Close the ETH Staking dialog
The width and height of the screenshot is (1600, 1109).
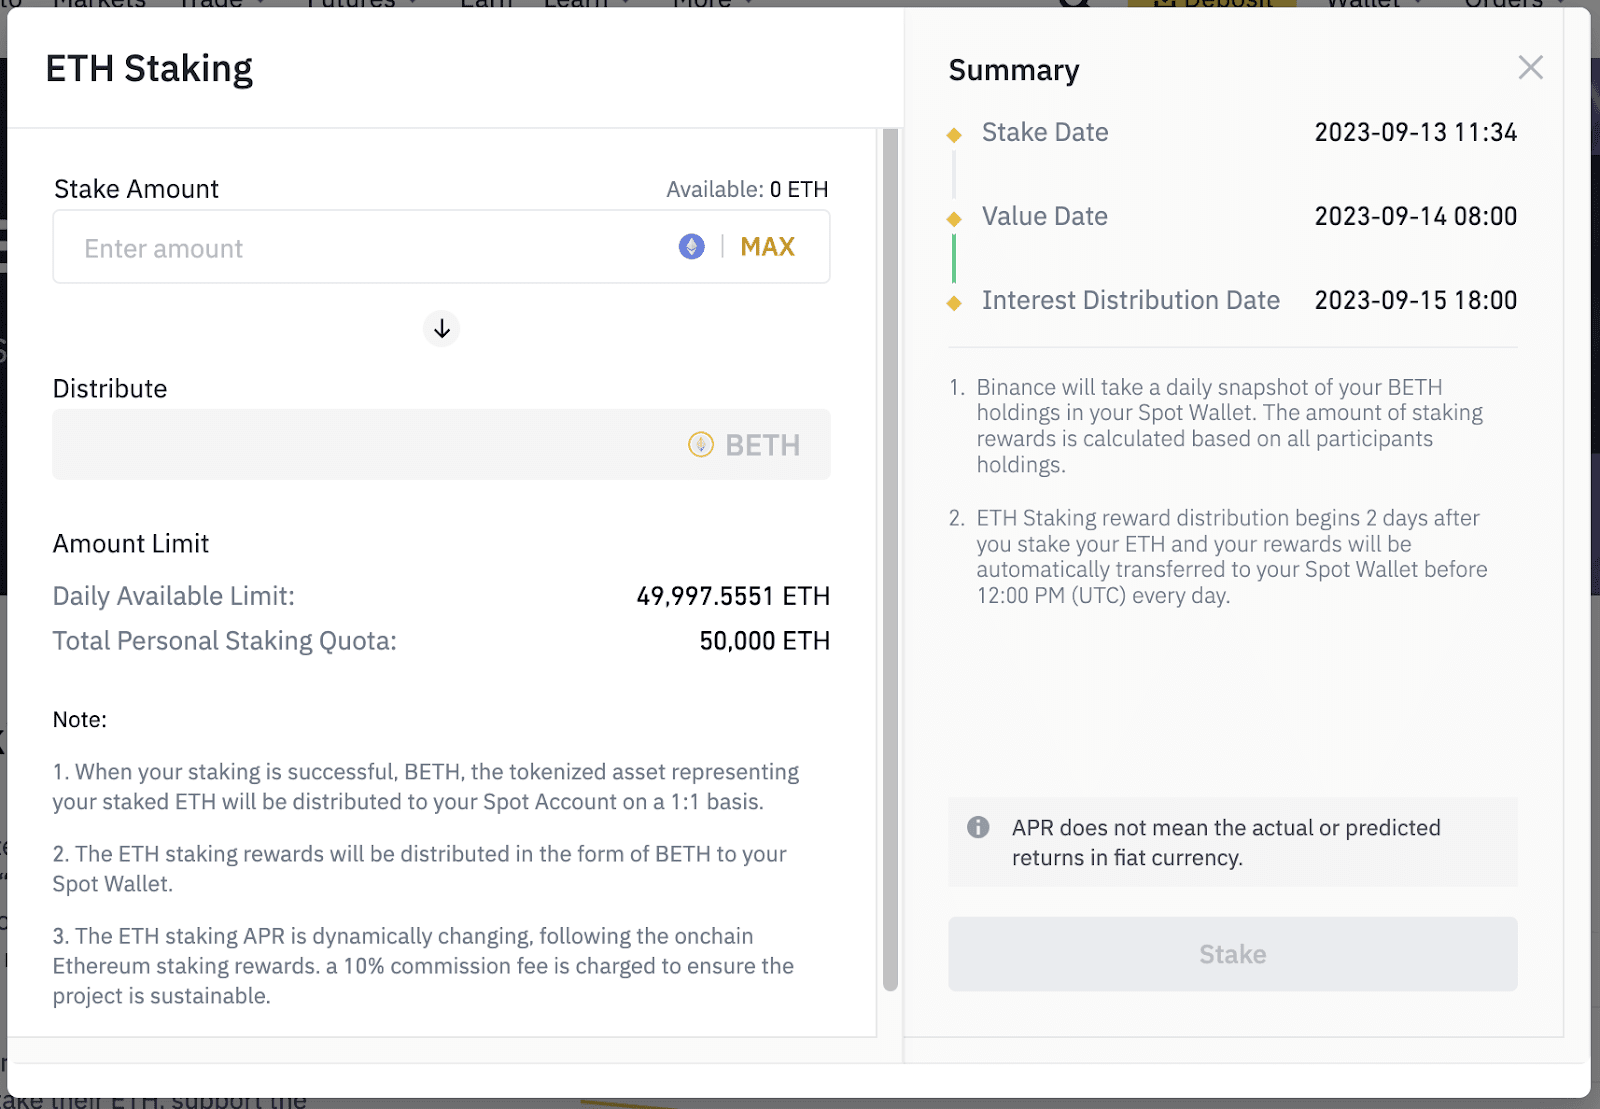click(x=1530, y=68)
